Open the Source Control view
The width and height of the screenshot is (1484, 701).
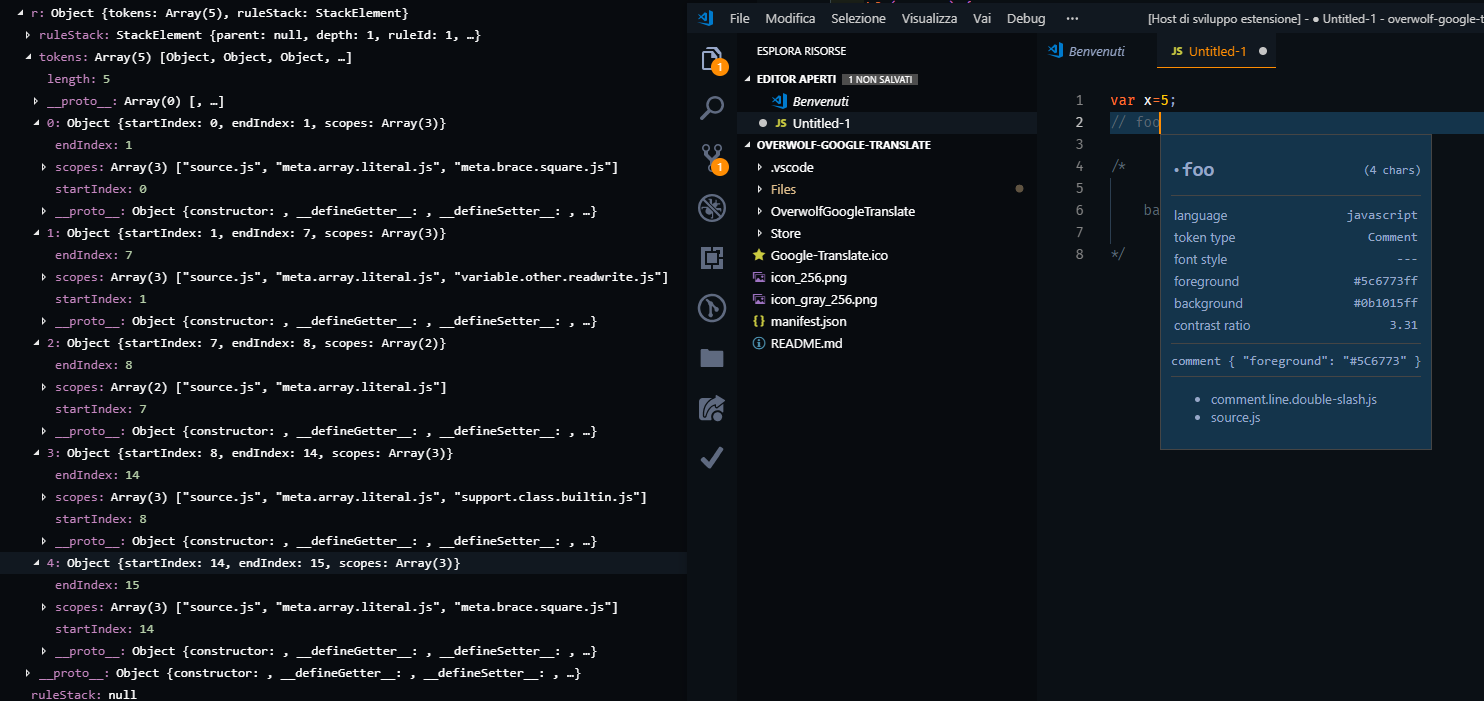pyautogui.click(x=712, y=158)
